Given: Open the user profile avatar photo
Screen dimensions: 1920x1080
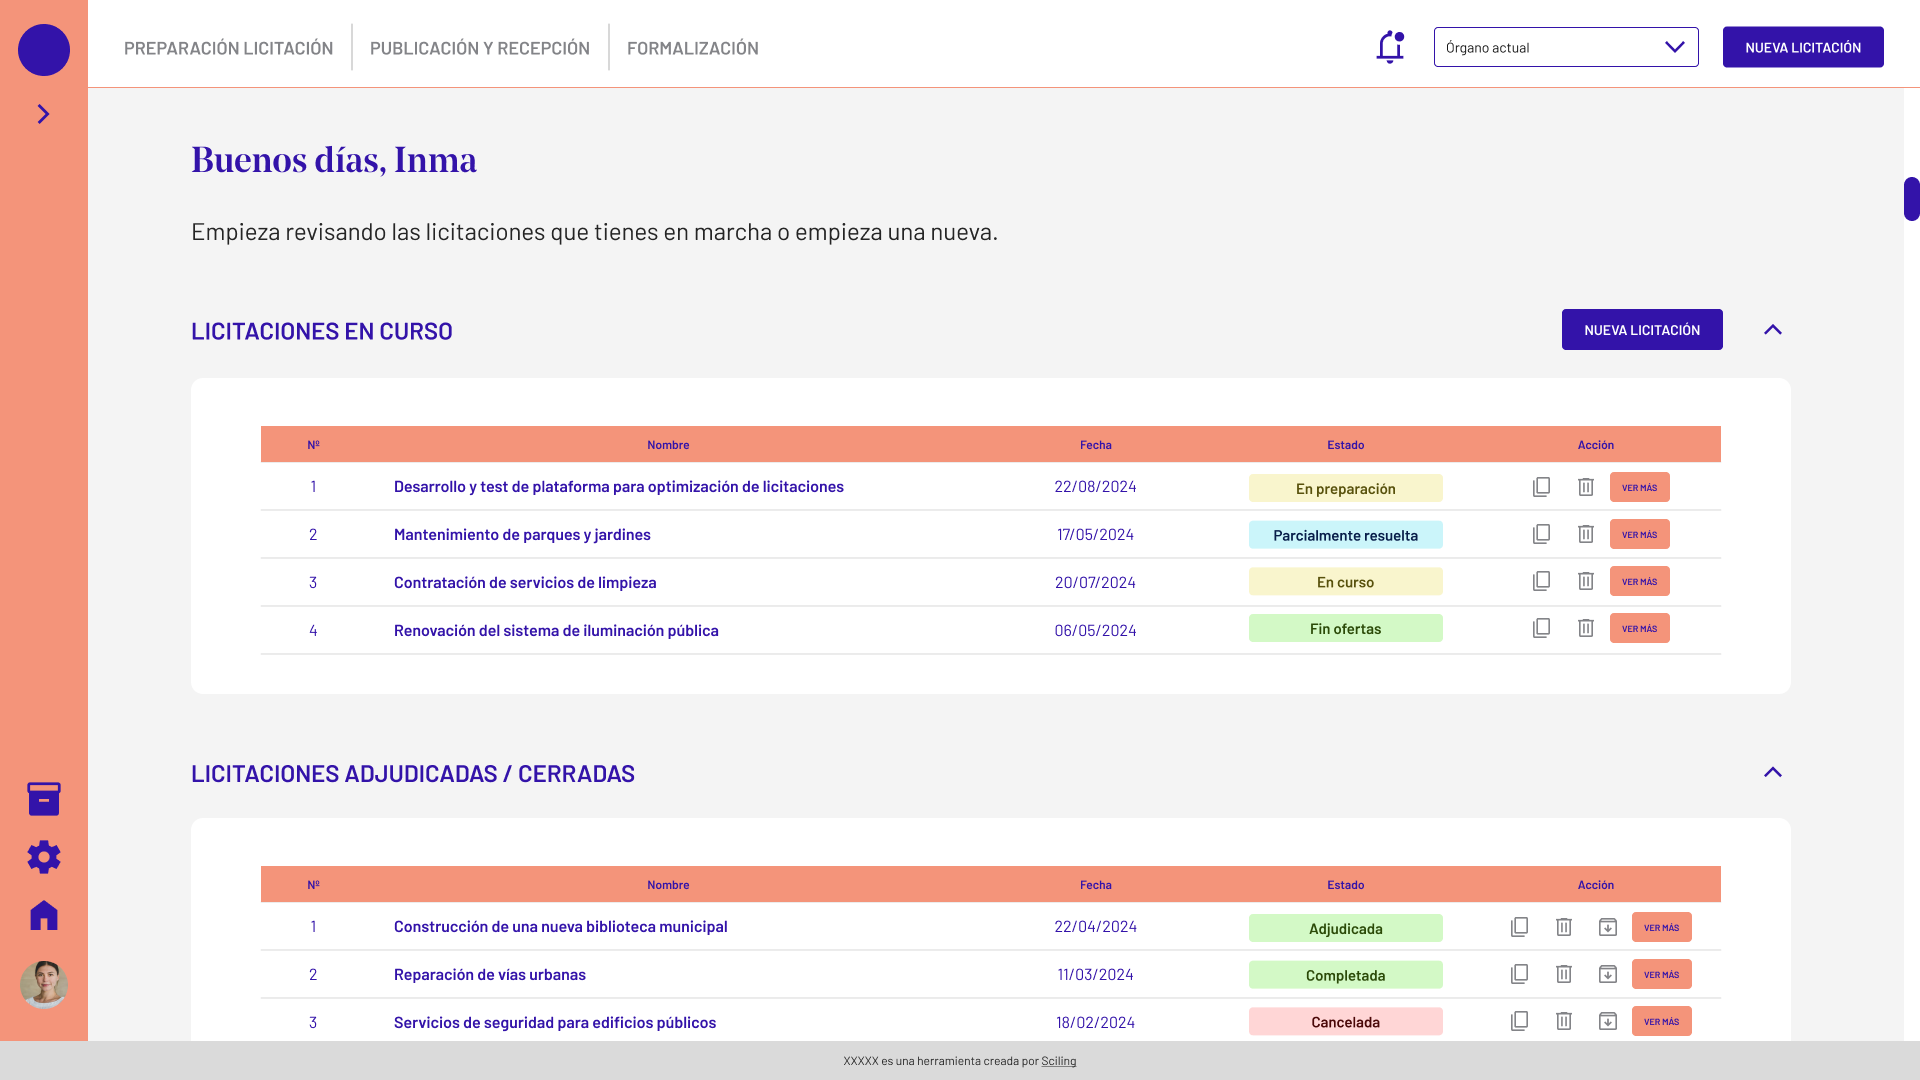Looking at the screenshot, I should pyautogui.click(x=44, y=984).
